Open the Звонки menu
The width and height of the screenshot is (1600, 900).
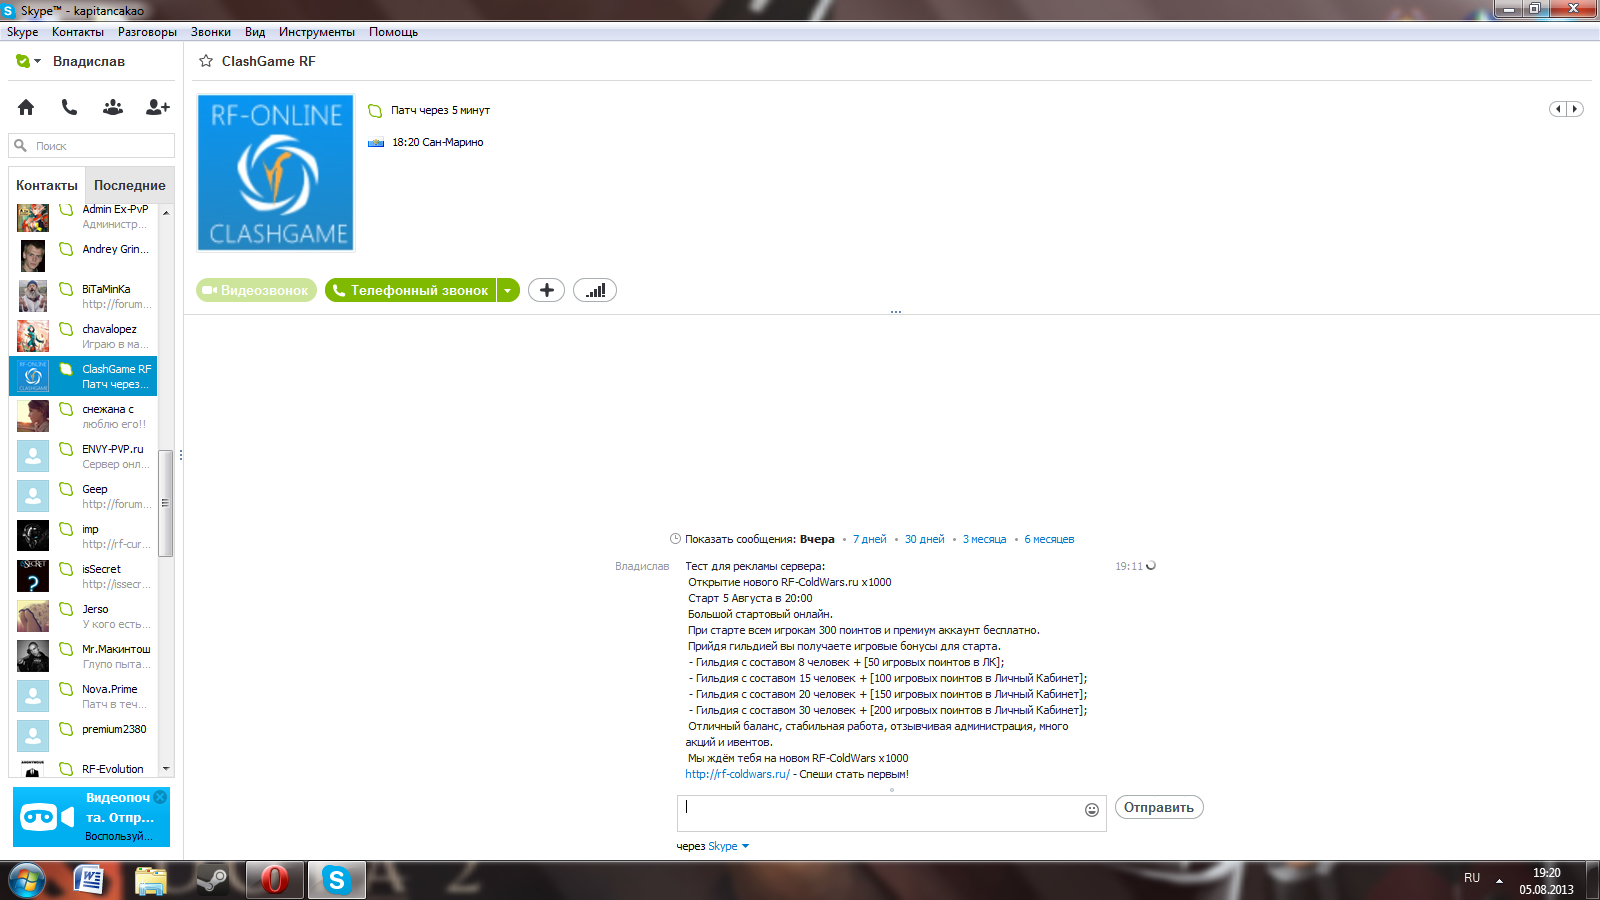[211, 32]
